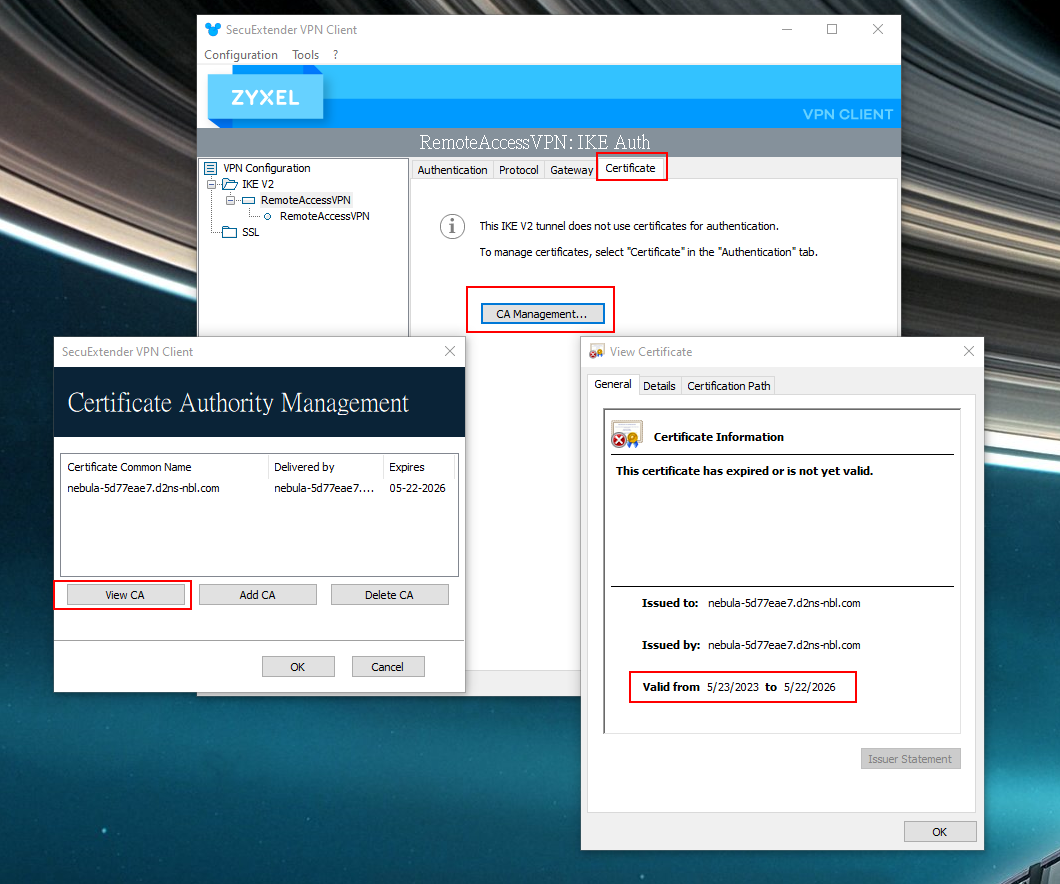This screenshot has height=884, width=1060.
Task: Click the View CA button
Action: (125, 595)
